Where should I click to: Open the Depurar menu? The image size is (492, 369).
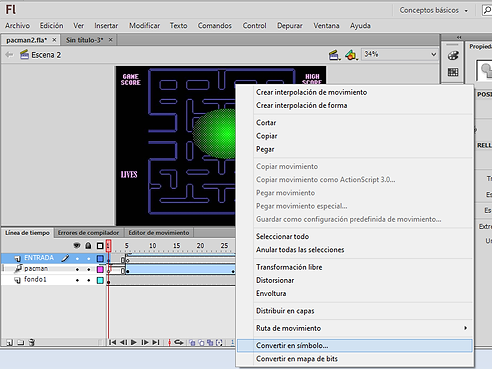tap(290, 26)
